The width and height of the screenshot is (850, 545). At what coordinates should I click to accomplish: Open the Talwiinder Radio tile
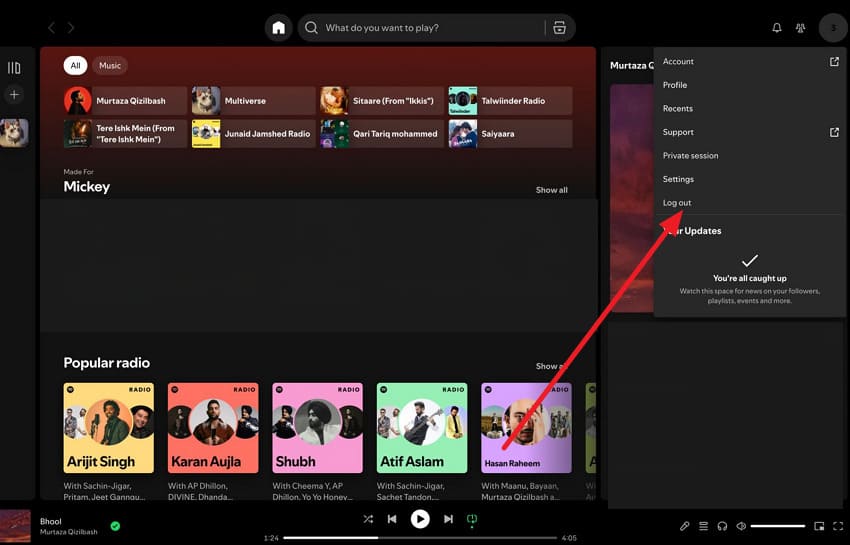pos(510,100)
